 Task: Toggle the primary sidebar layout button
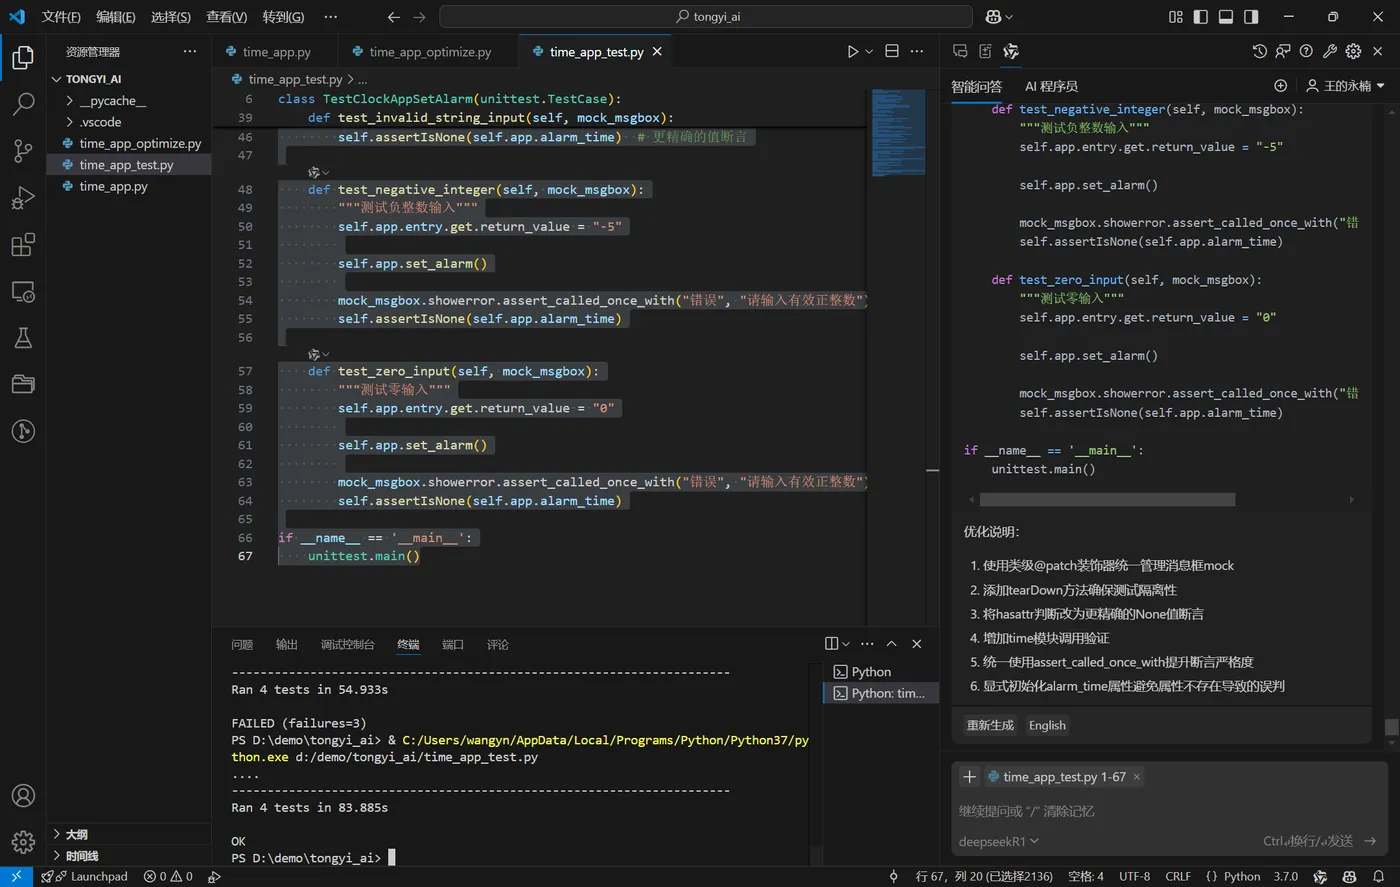coord(1200,17)
